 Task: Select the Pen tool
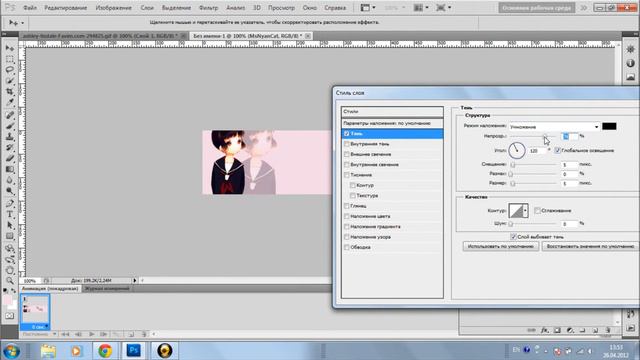(10, 204)
